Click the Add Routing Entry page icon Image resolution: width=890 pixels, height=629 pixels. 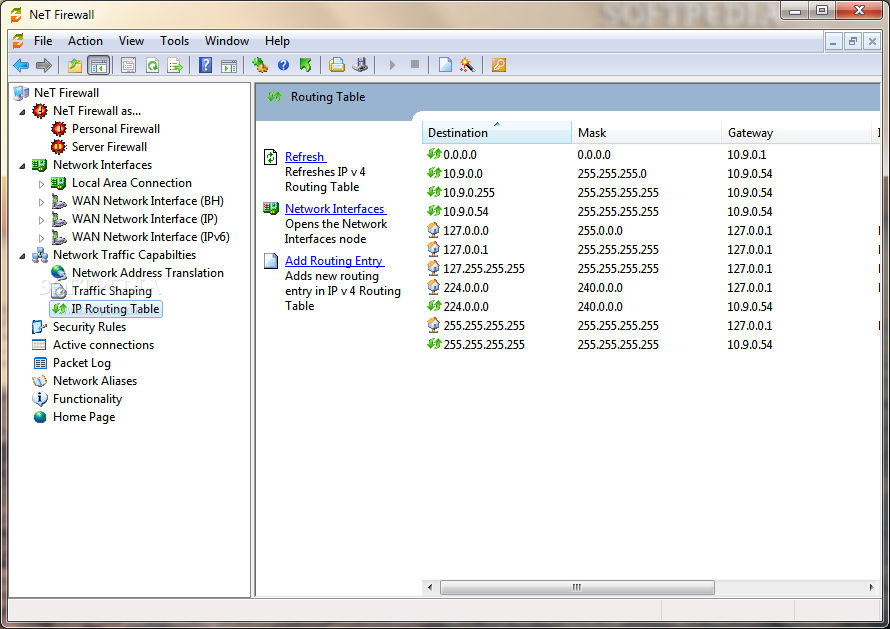point(271,261)
